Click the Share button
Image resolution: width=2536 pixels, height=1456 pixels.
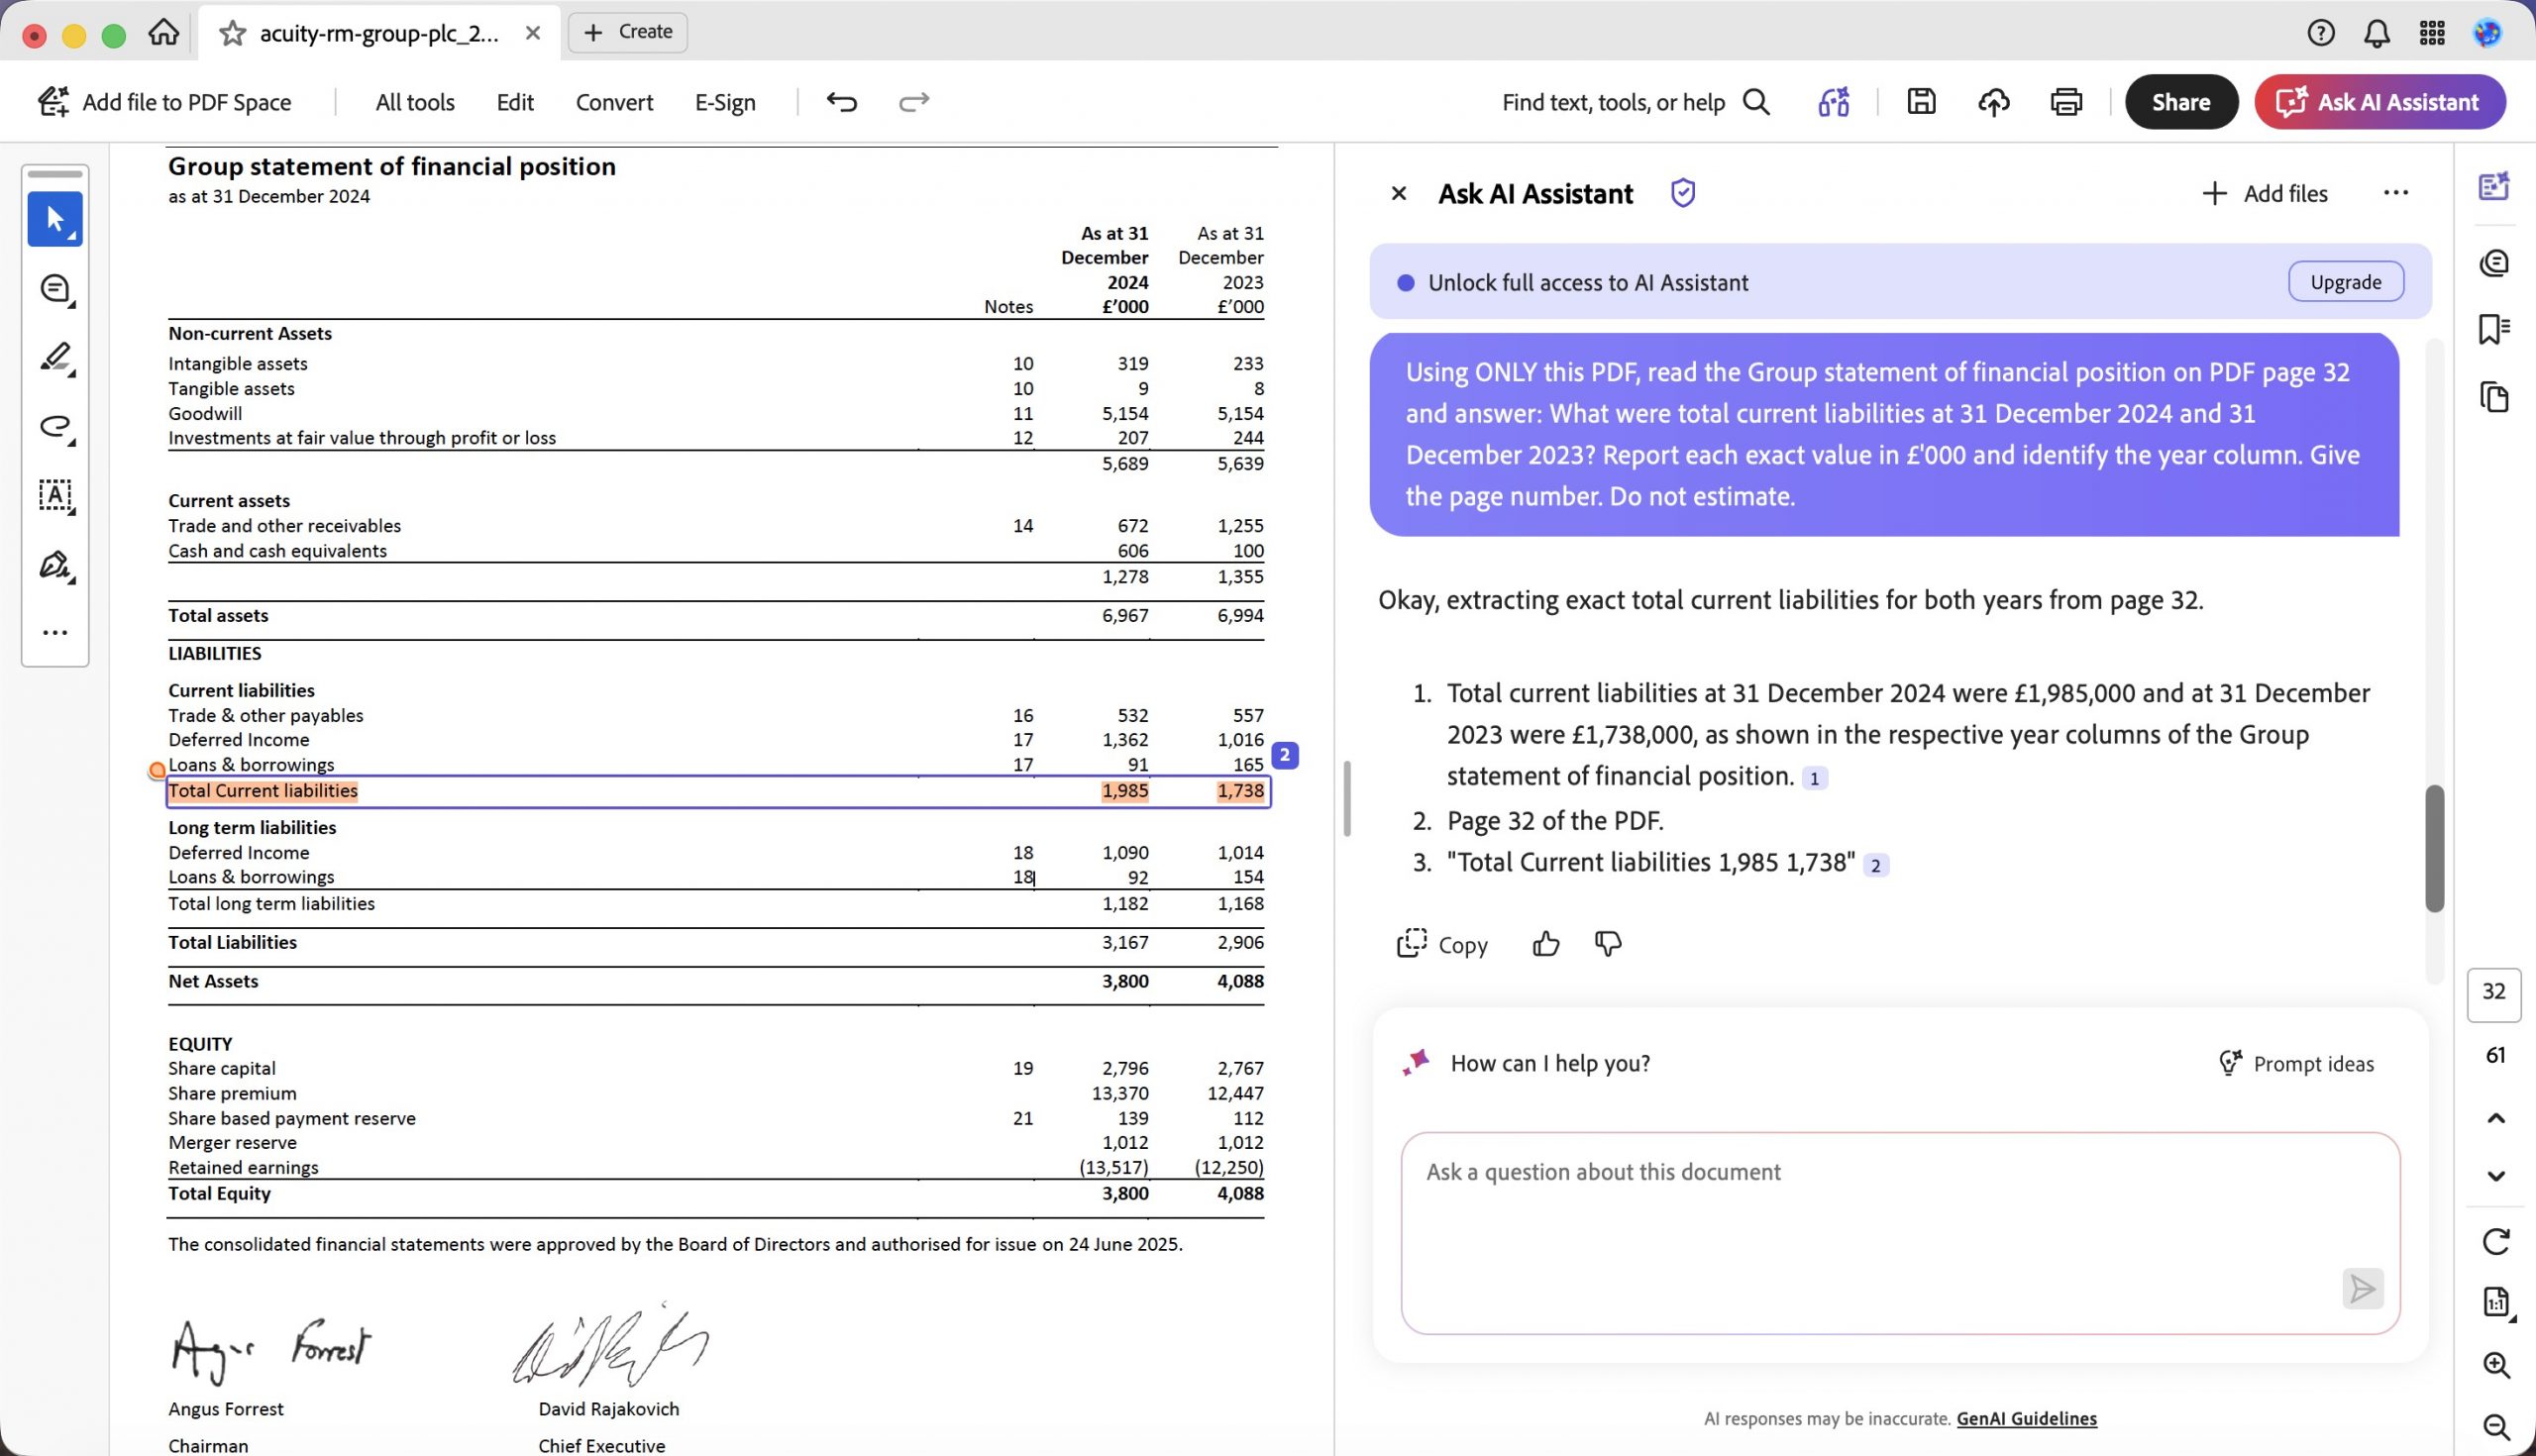[2181, 102]
